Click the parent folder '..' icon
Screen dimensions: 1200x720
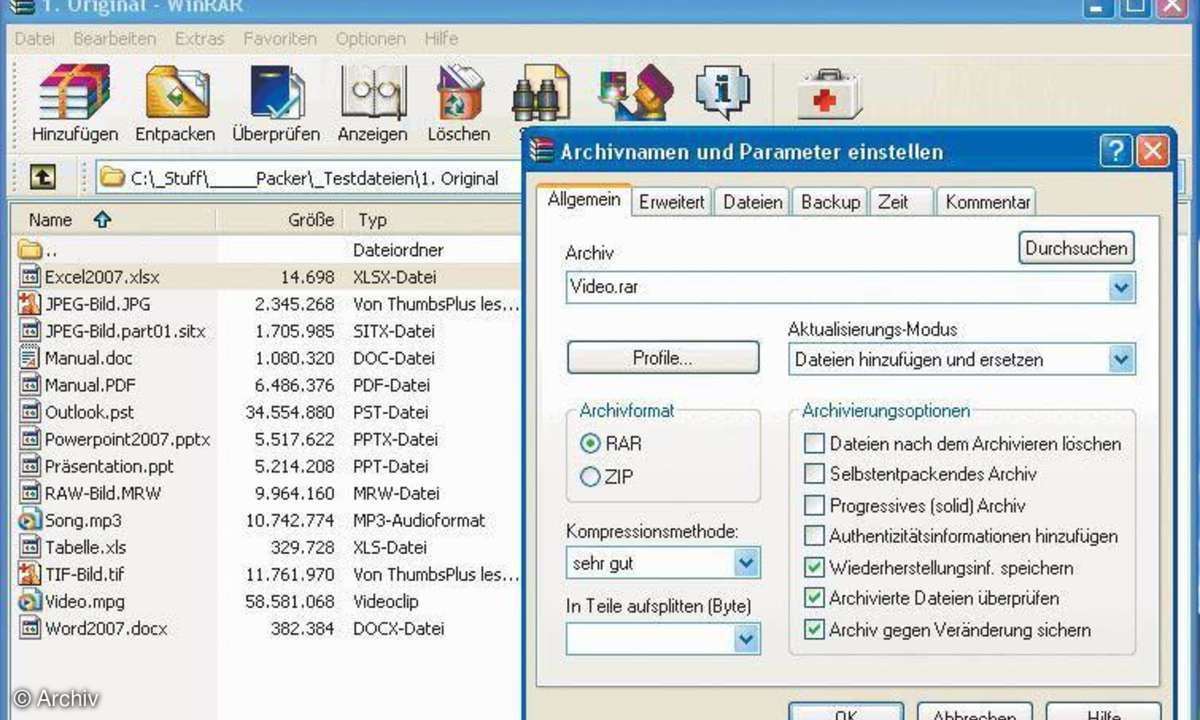(x=29, y=250)
